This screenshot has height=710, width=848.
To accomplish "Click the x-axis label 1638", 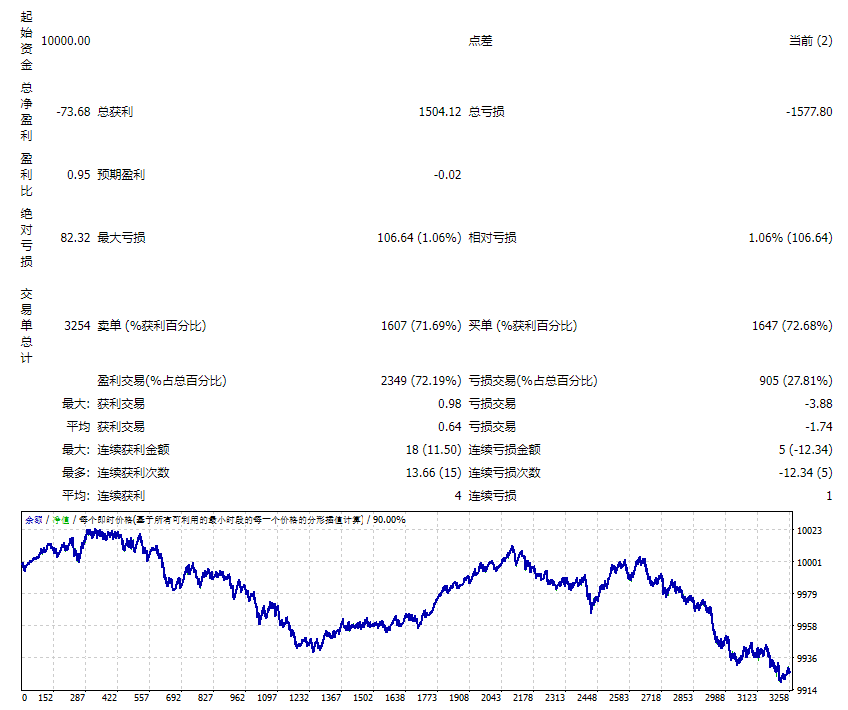I will tap(395, 698).
